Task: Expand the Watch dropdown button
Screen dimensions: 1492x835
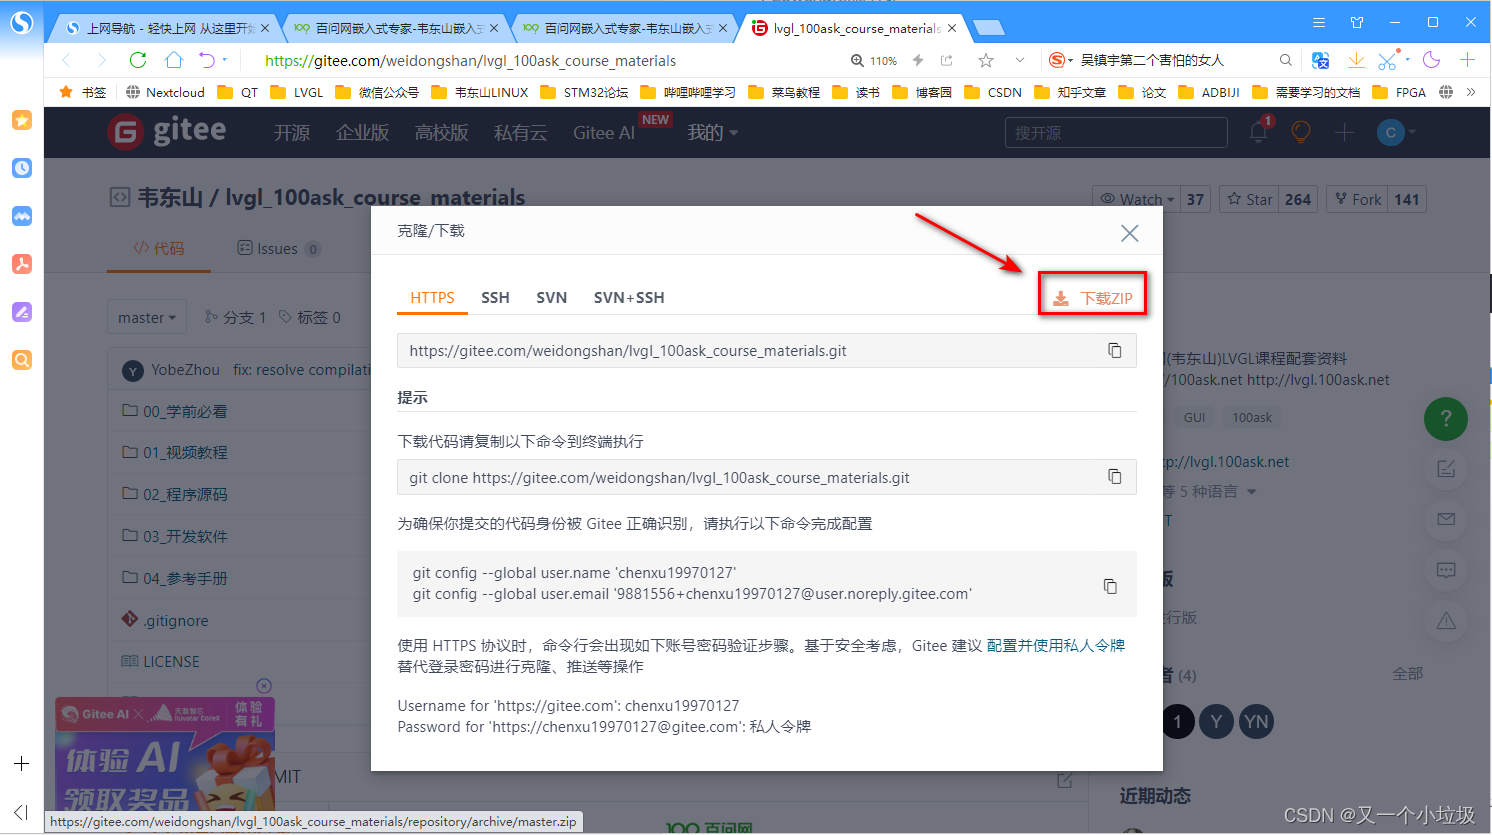Action: [1137, 199]
